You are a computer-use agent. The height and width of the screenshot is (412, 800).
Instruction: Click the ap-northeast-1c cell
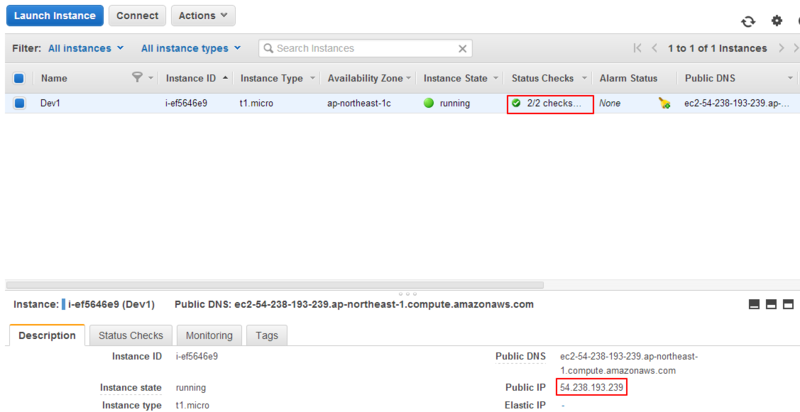click(x=359, y=104)
